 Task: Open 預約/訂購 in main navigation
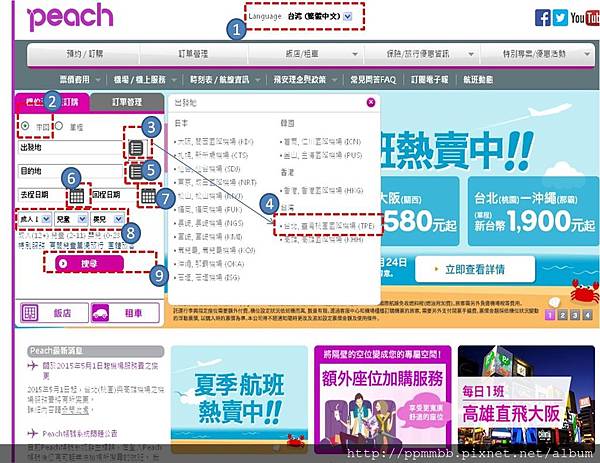(84, 54)
